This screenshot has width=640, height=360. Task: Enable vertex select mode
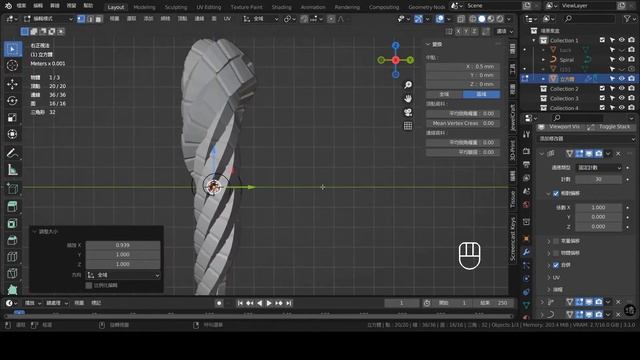pos(81,19)
